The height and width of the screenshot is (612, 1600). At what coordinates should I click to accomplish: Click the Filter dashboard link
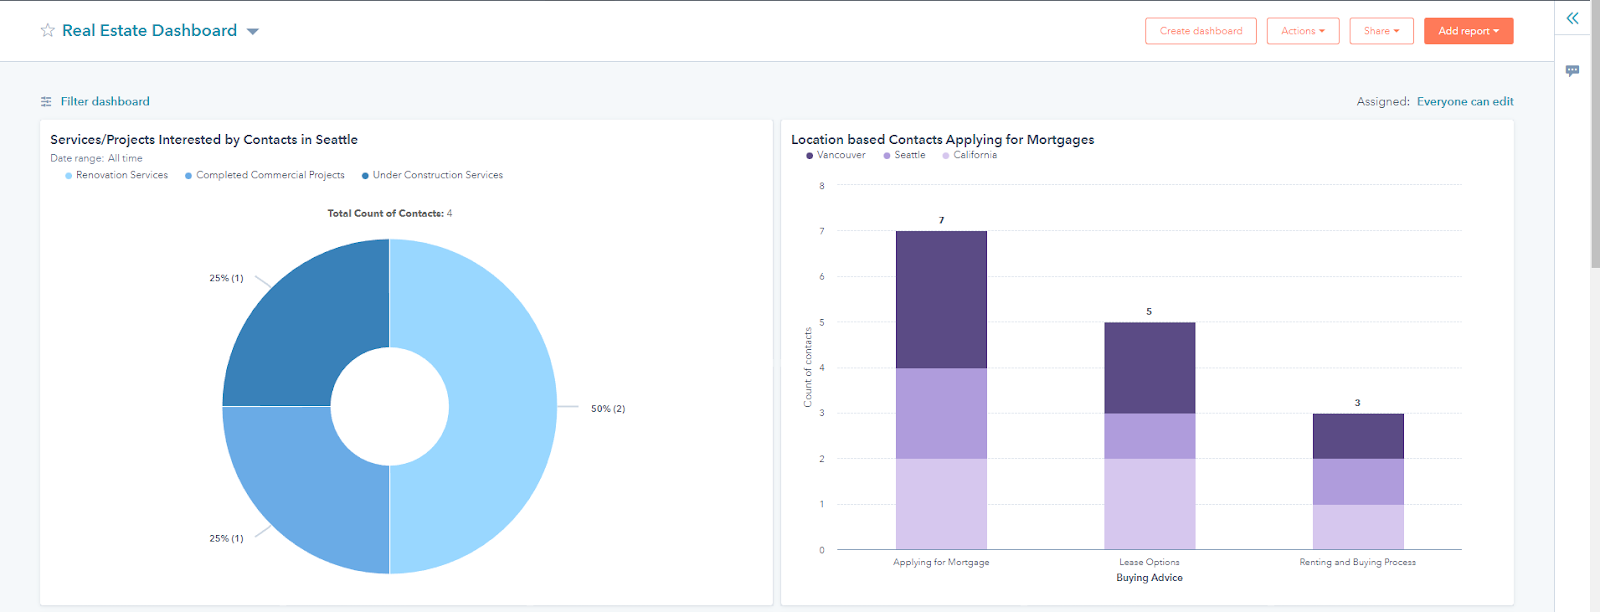105,102
